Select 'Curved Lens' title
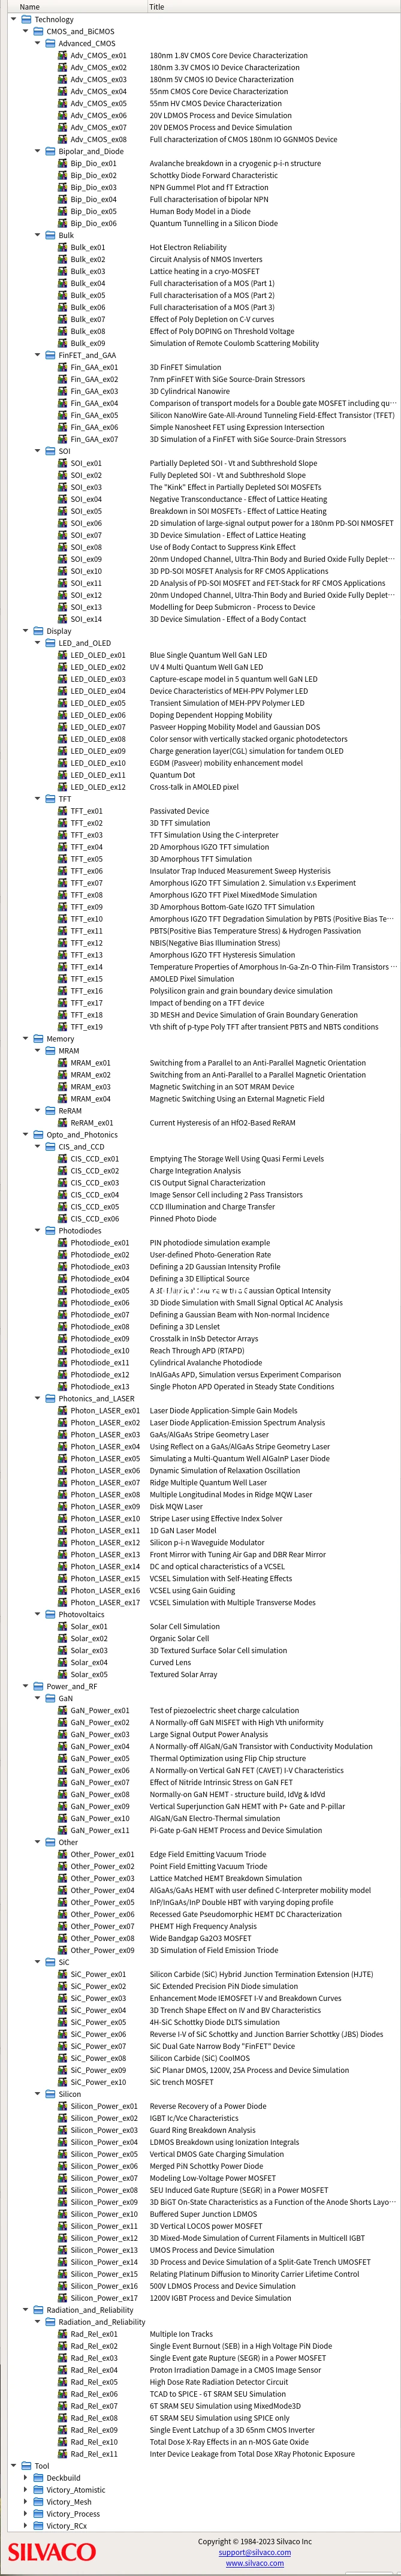This screenshot has height=2576, width=401. point(170,1664)
